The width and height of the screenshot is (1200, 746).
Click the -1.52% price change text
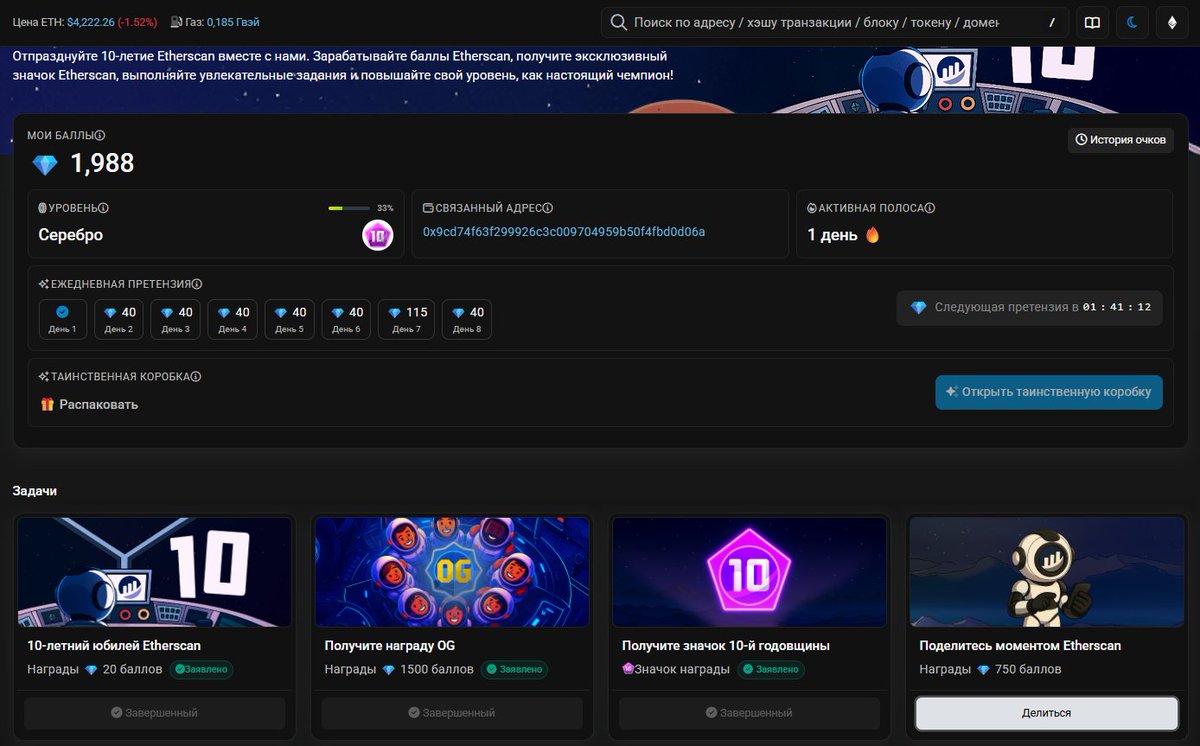[137, 22]
